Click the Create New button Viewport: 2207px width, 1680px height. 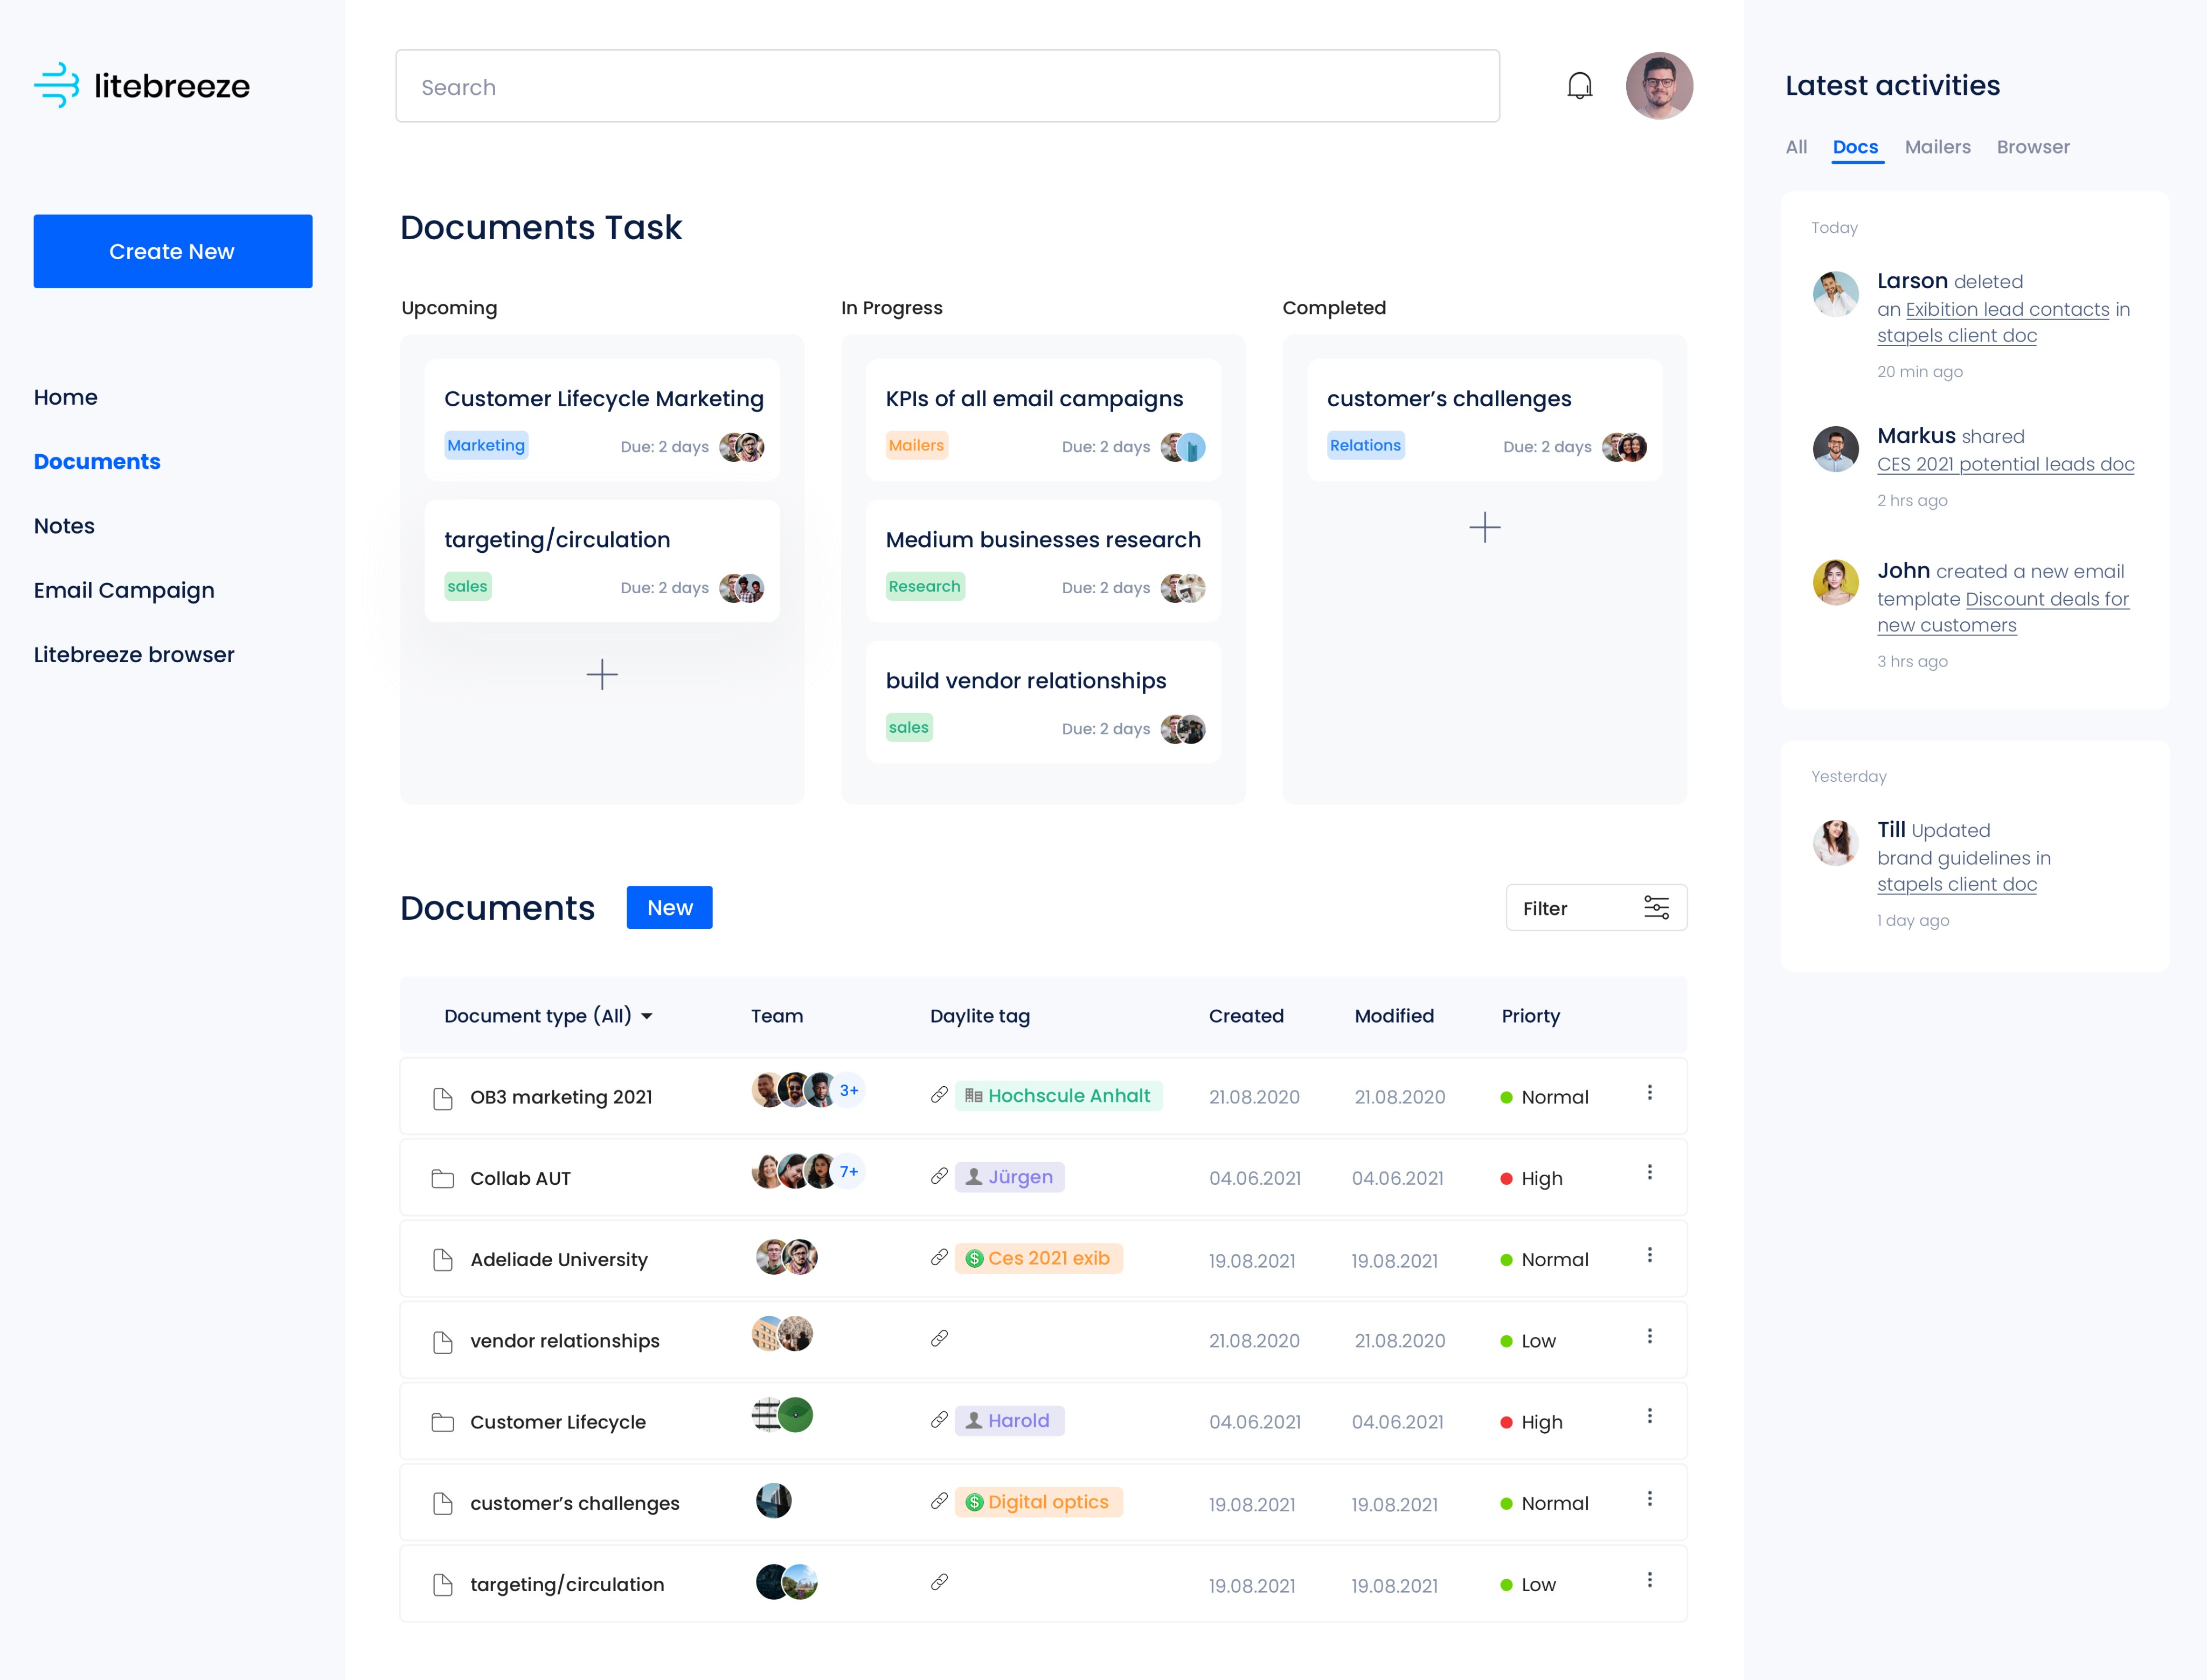[172, 251]
